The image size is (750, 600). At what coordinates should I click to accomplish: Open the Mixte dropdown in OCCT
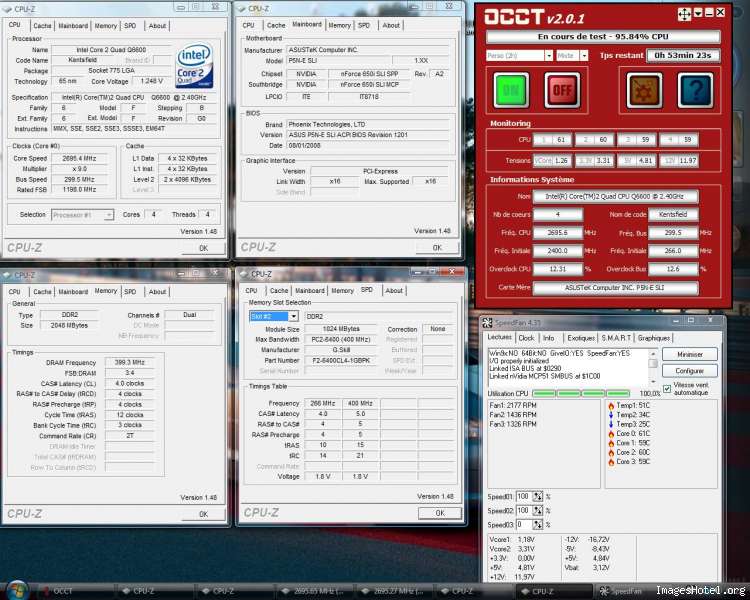(x=572, y=56)
